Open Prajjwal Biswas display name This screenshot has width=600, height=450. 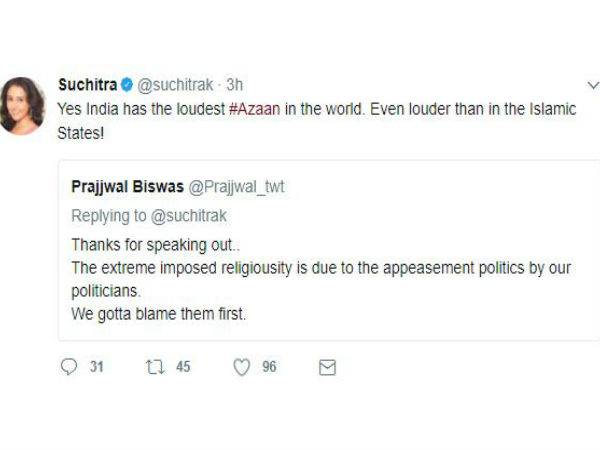(x=127, y=187)
